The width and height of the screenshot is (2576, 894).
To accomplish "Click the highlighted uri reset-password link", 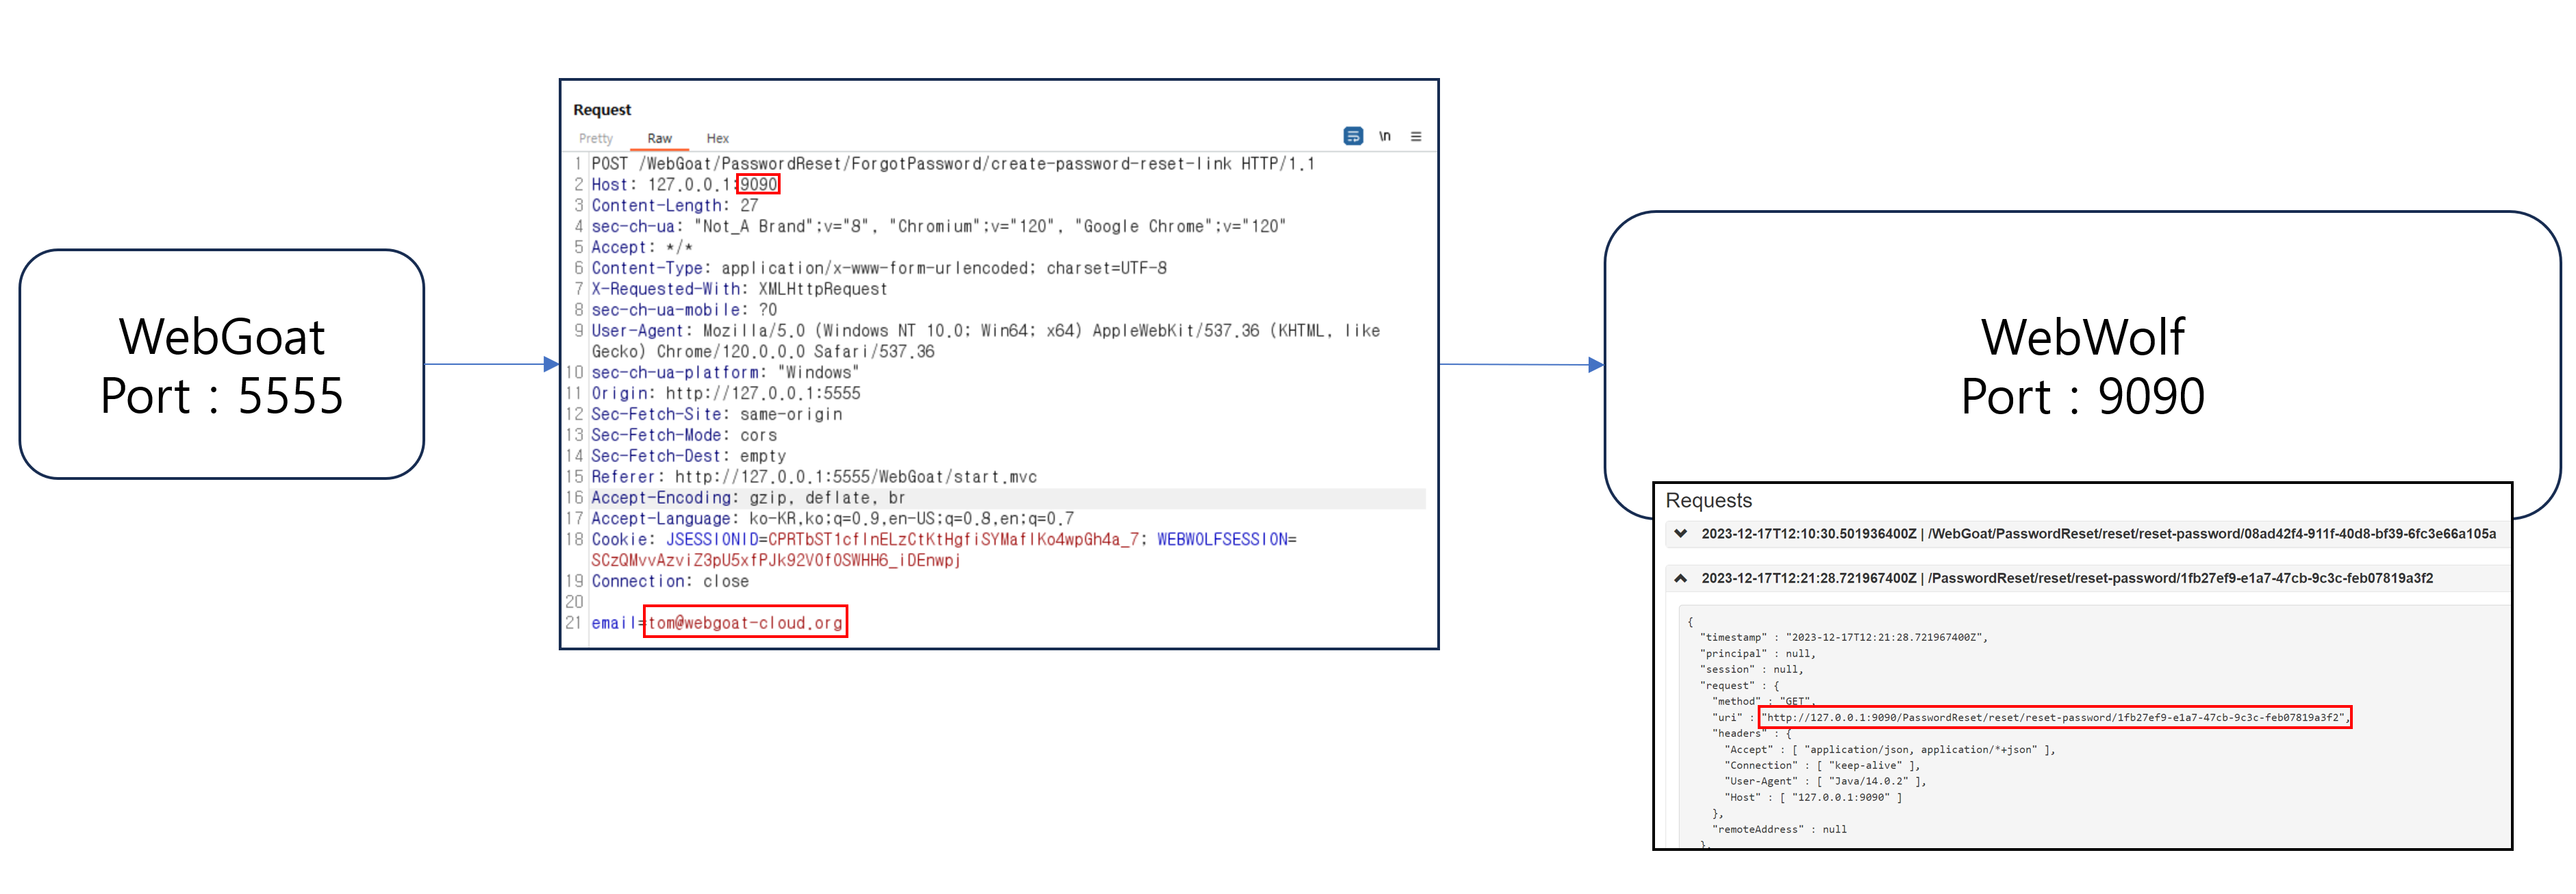I will [x=2054, y=717].
